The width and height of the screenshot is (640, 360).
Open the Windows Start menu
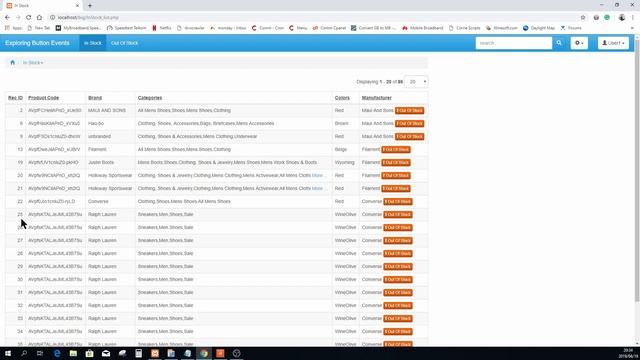[x=8, y=353]
